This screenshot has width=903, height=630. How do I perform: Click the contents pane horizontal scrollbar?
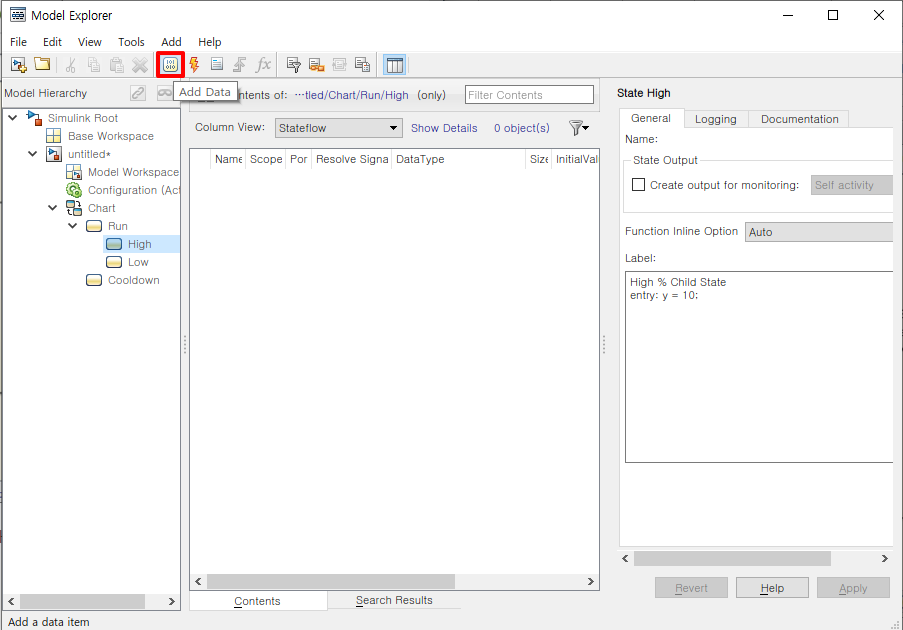331,582
